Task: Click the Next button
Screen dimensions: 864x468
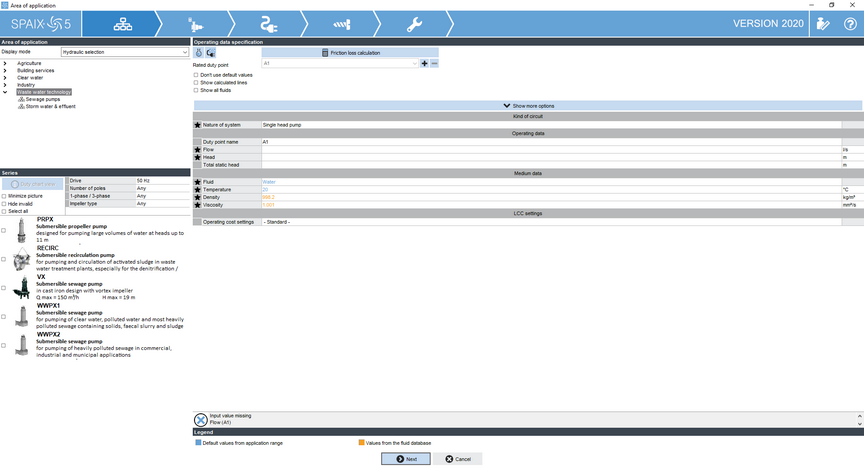Action: point(406,459)
